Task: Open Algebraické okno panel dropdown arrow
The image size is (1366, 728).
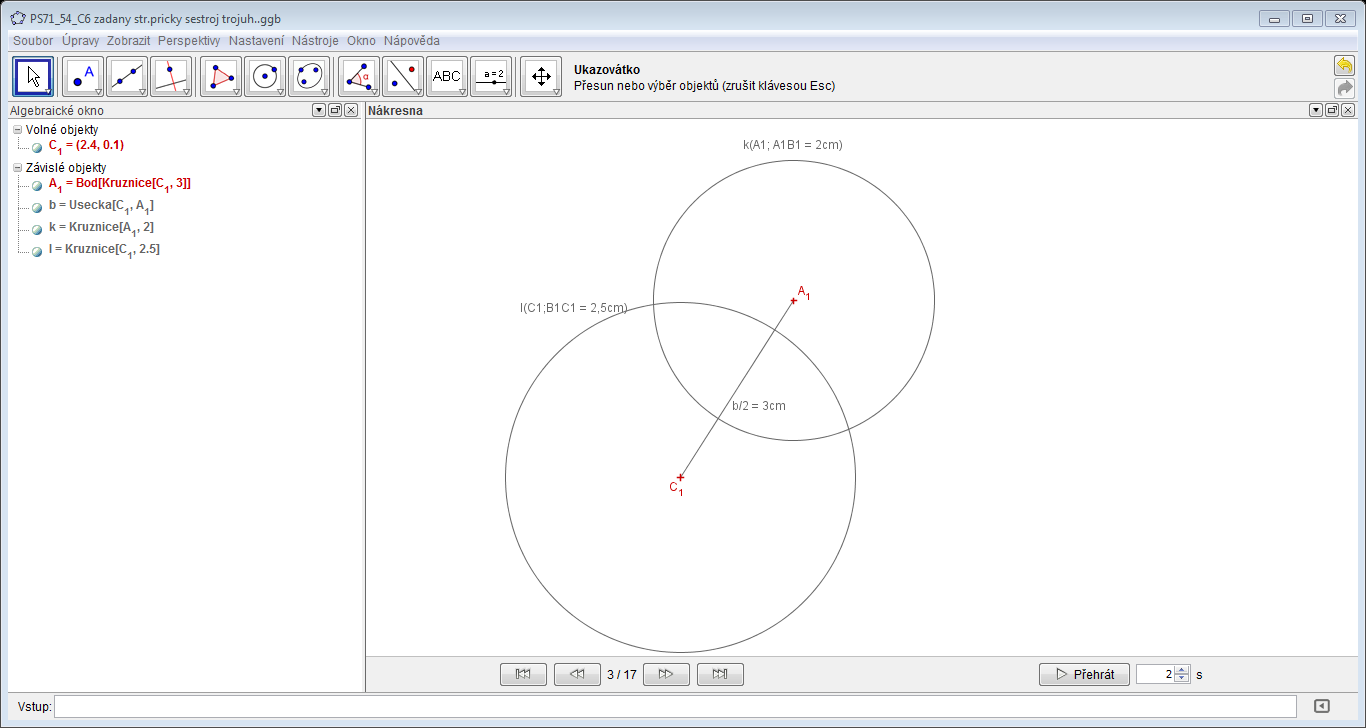Action: point(319,111)
